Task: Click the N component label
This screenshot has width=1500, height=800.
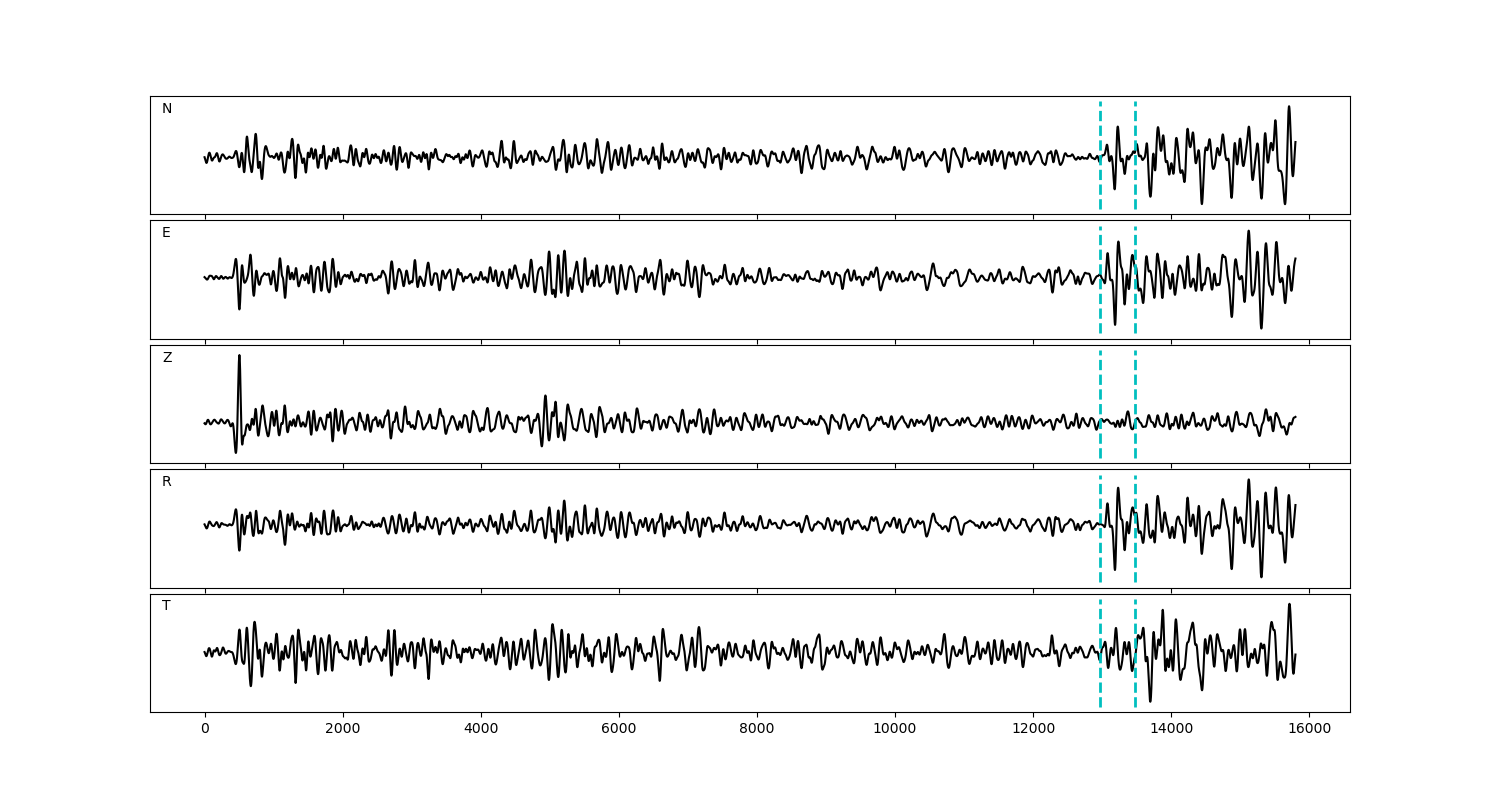Action: point(167,109)
